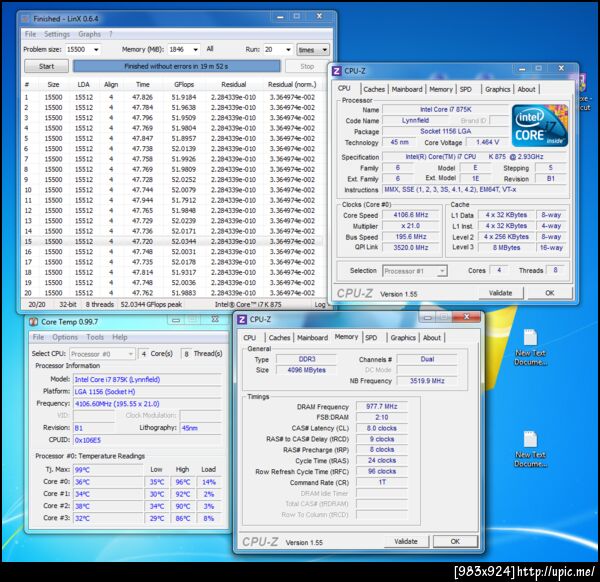Switch to Mainboard tab in lower CPU-Z window
600x582 pixels.
pos(312,337)
